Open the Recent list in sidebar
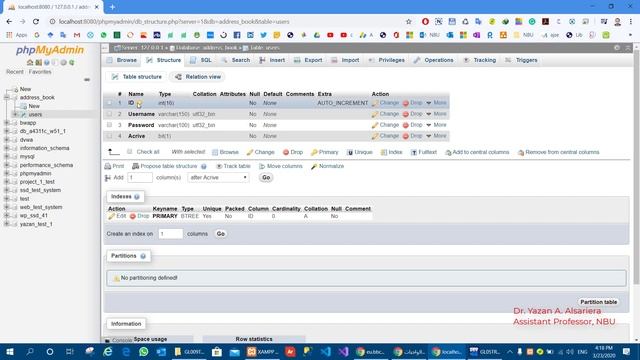 coord(15,72)
